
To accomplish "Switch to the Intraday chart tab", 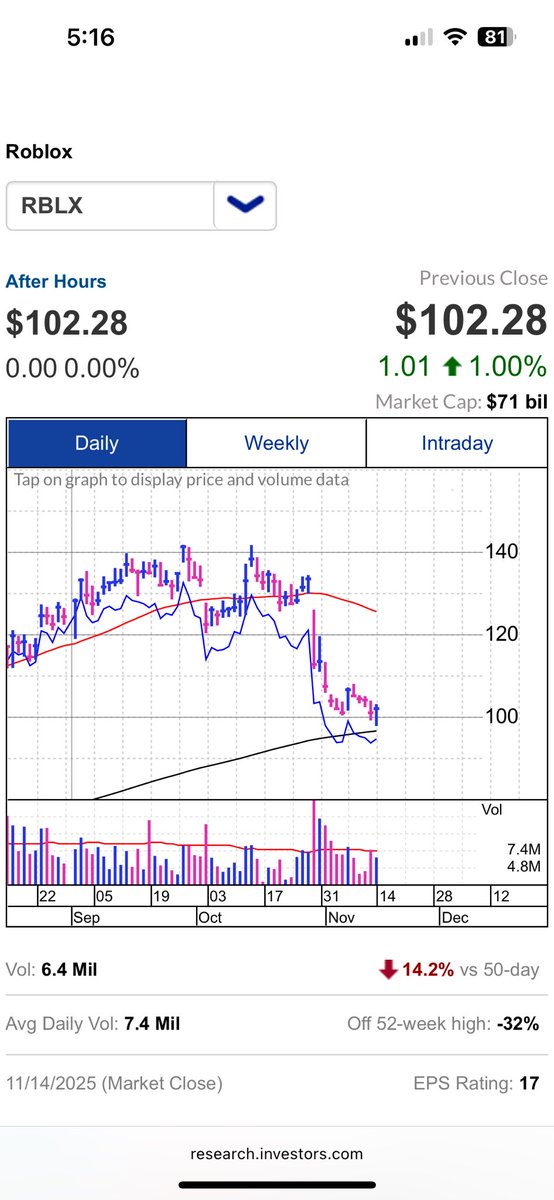I will click(x=457, y=443).
